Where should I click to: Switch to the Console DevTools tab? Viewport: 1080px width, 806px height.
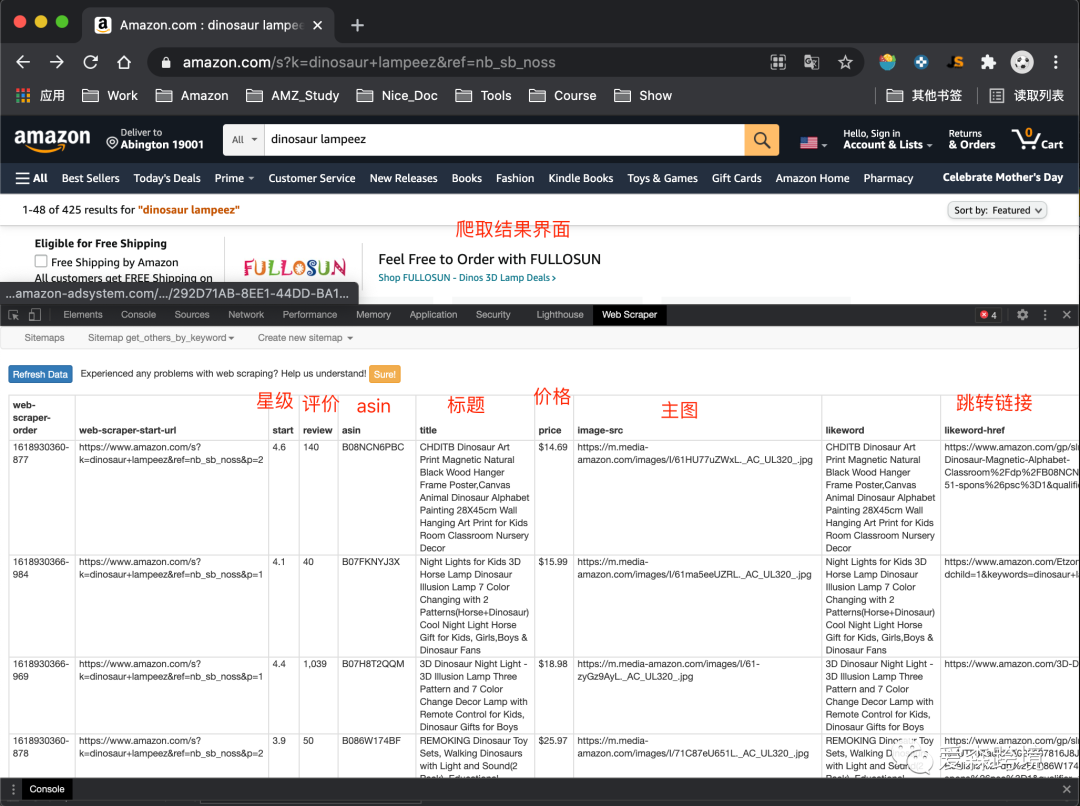pos(138,315)
